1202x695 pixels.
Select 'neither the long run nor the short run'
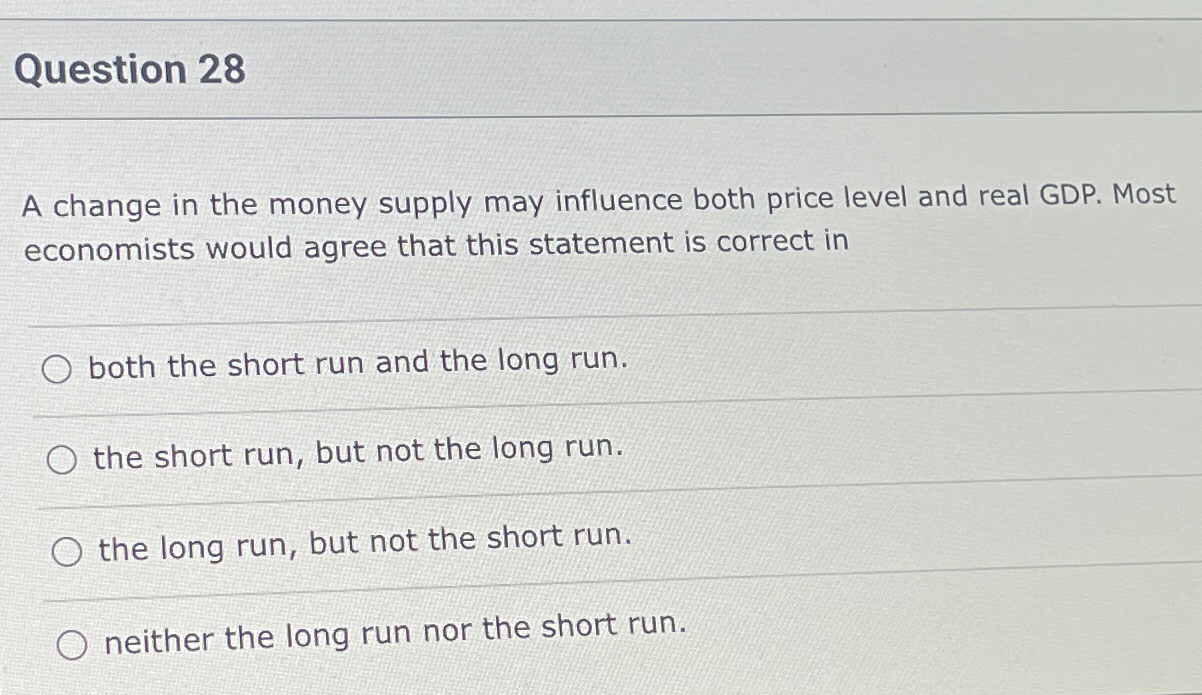70,641
